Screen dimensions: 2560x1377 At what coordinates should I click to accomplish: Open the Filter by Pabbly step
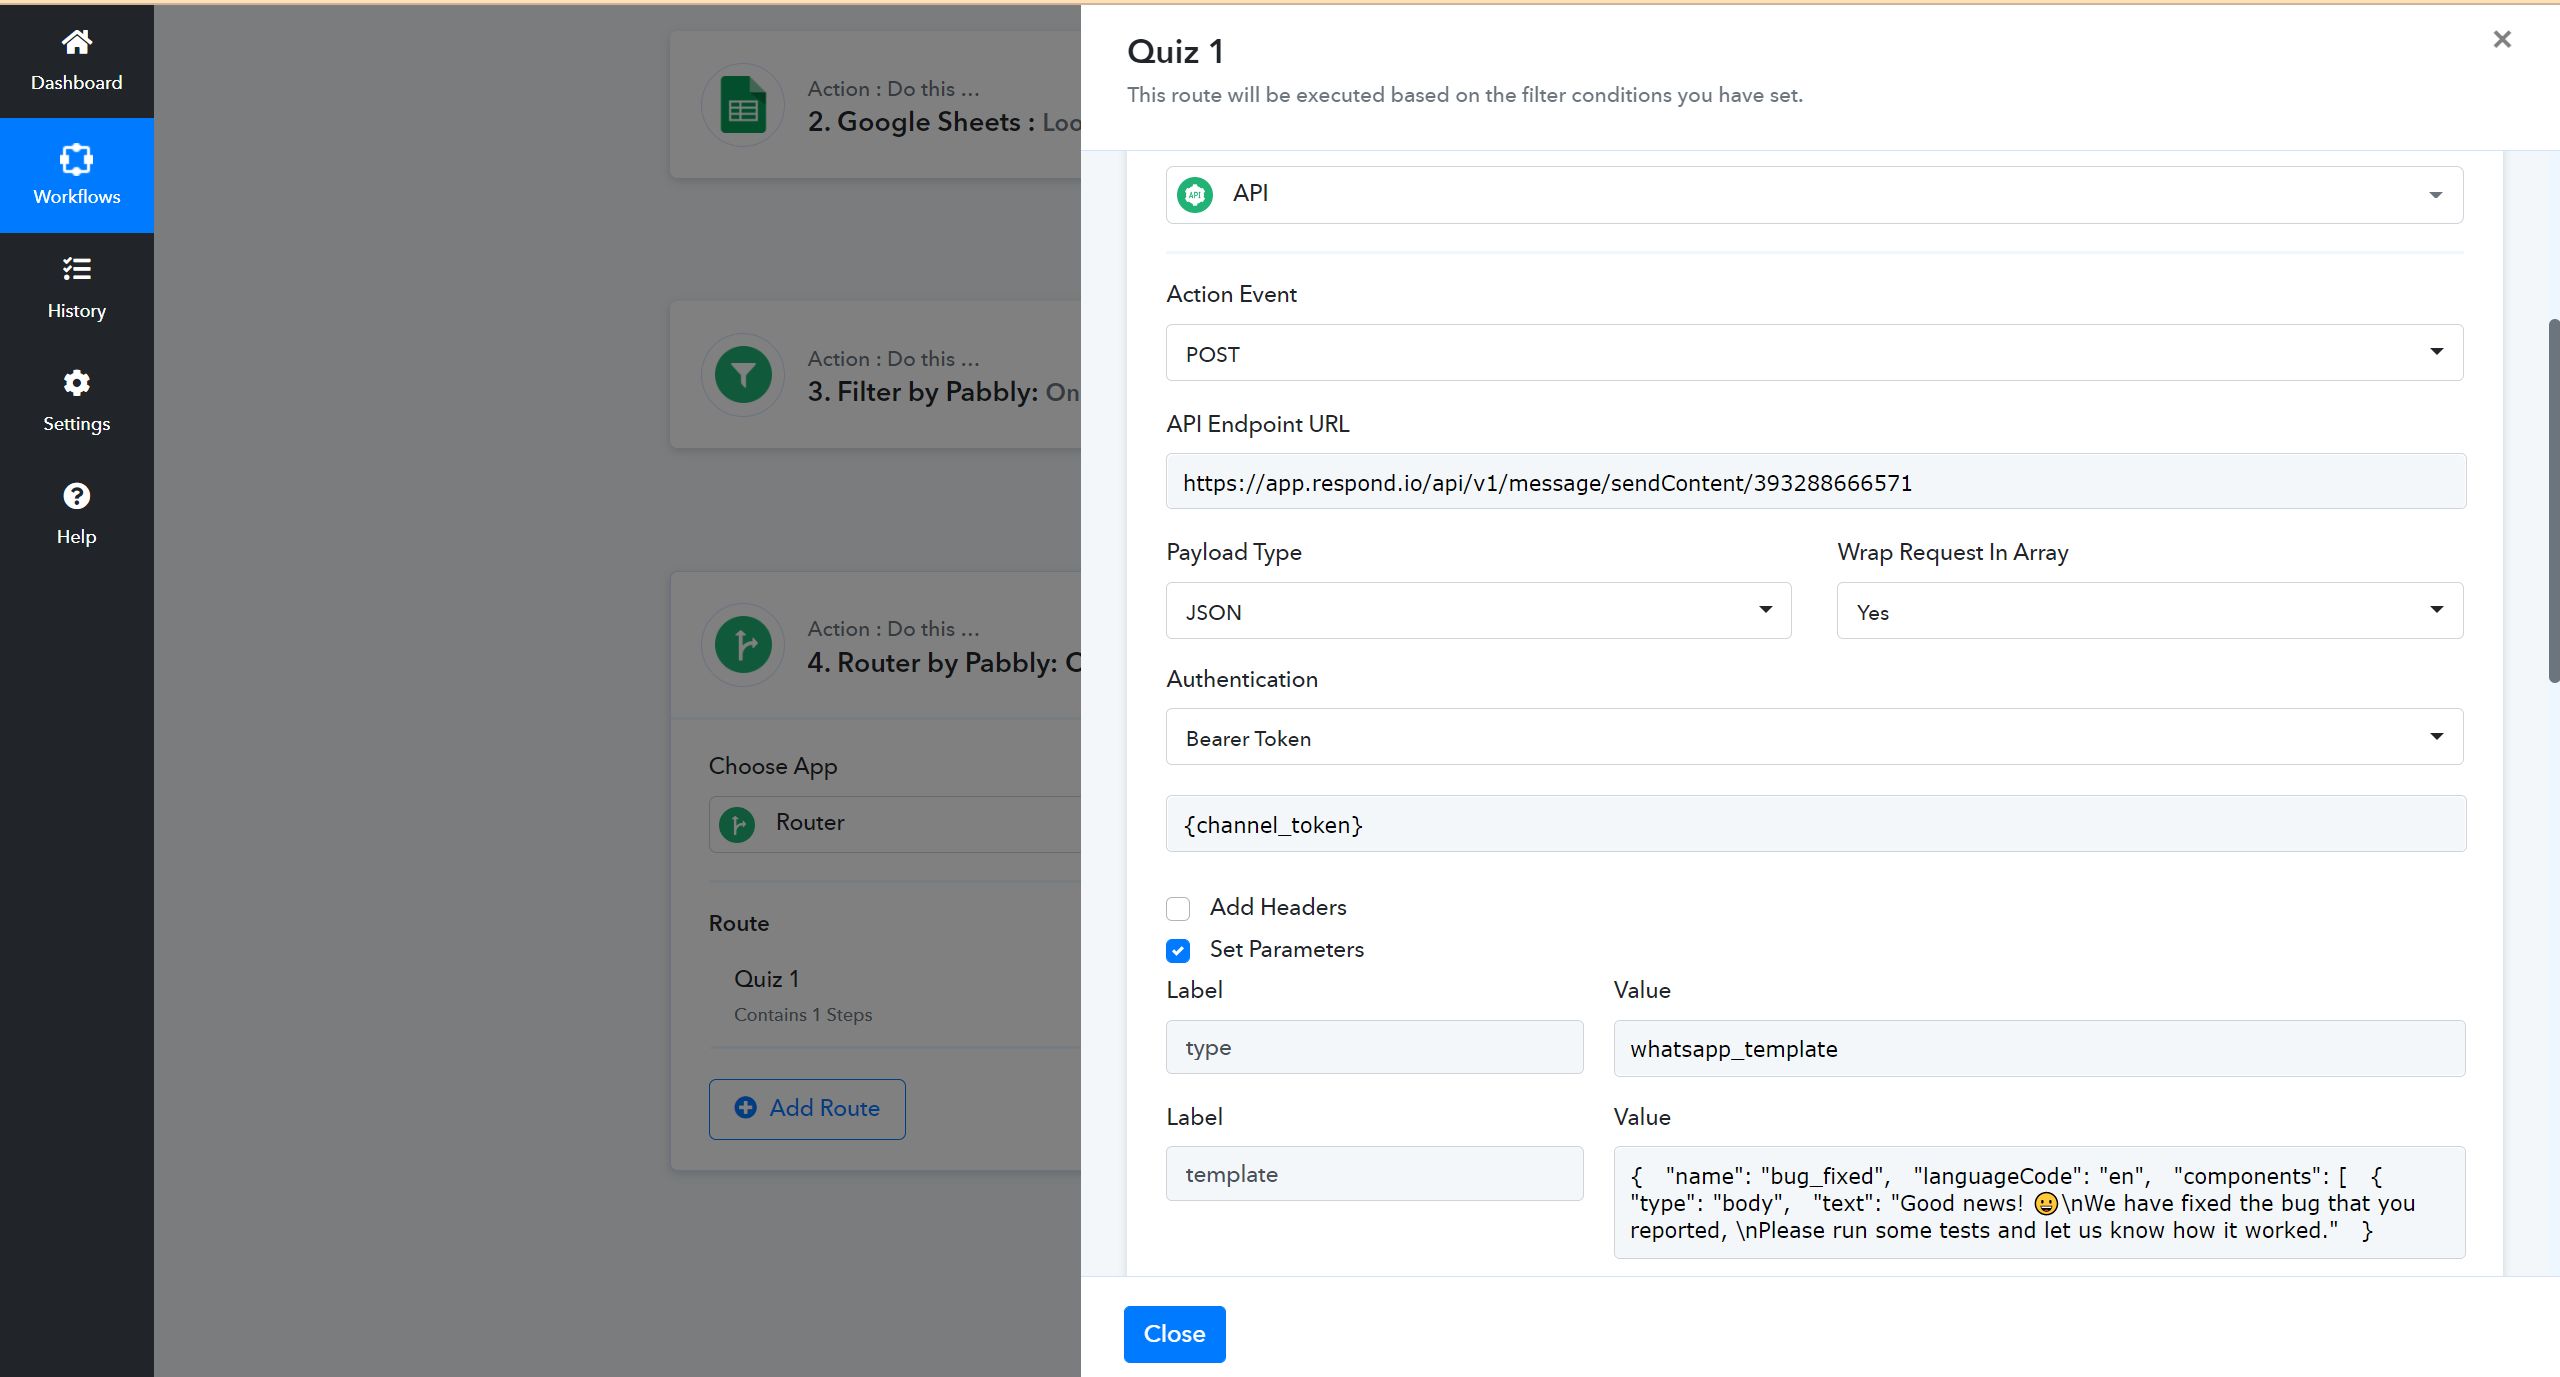876,375
